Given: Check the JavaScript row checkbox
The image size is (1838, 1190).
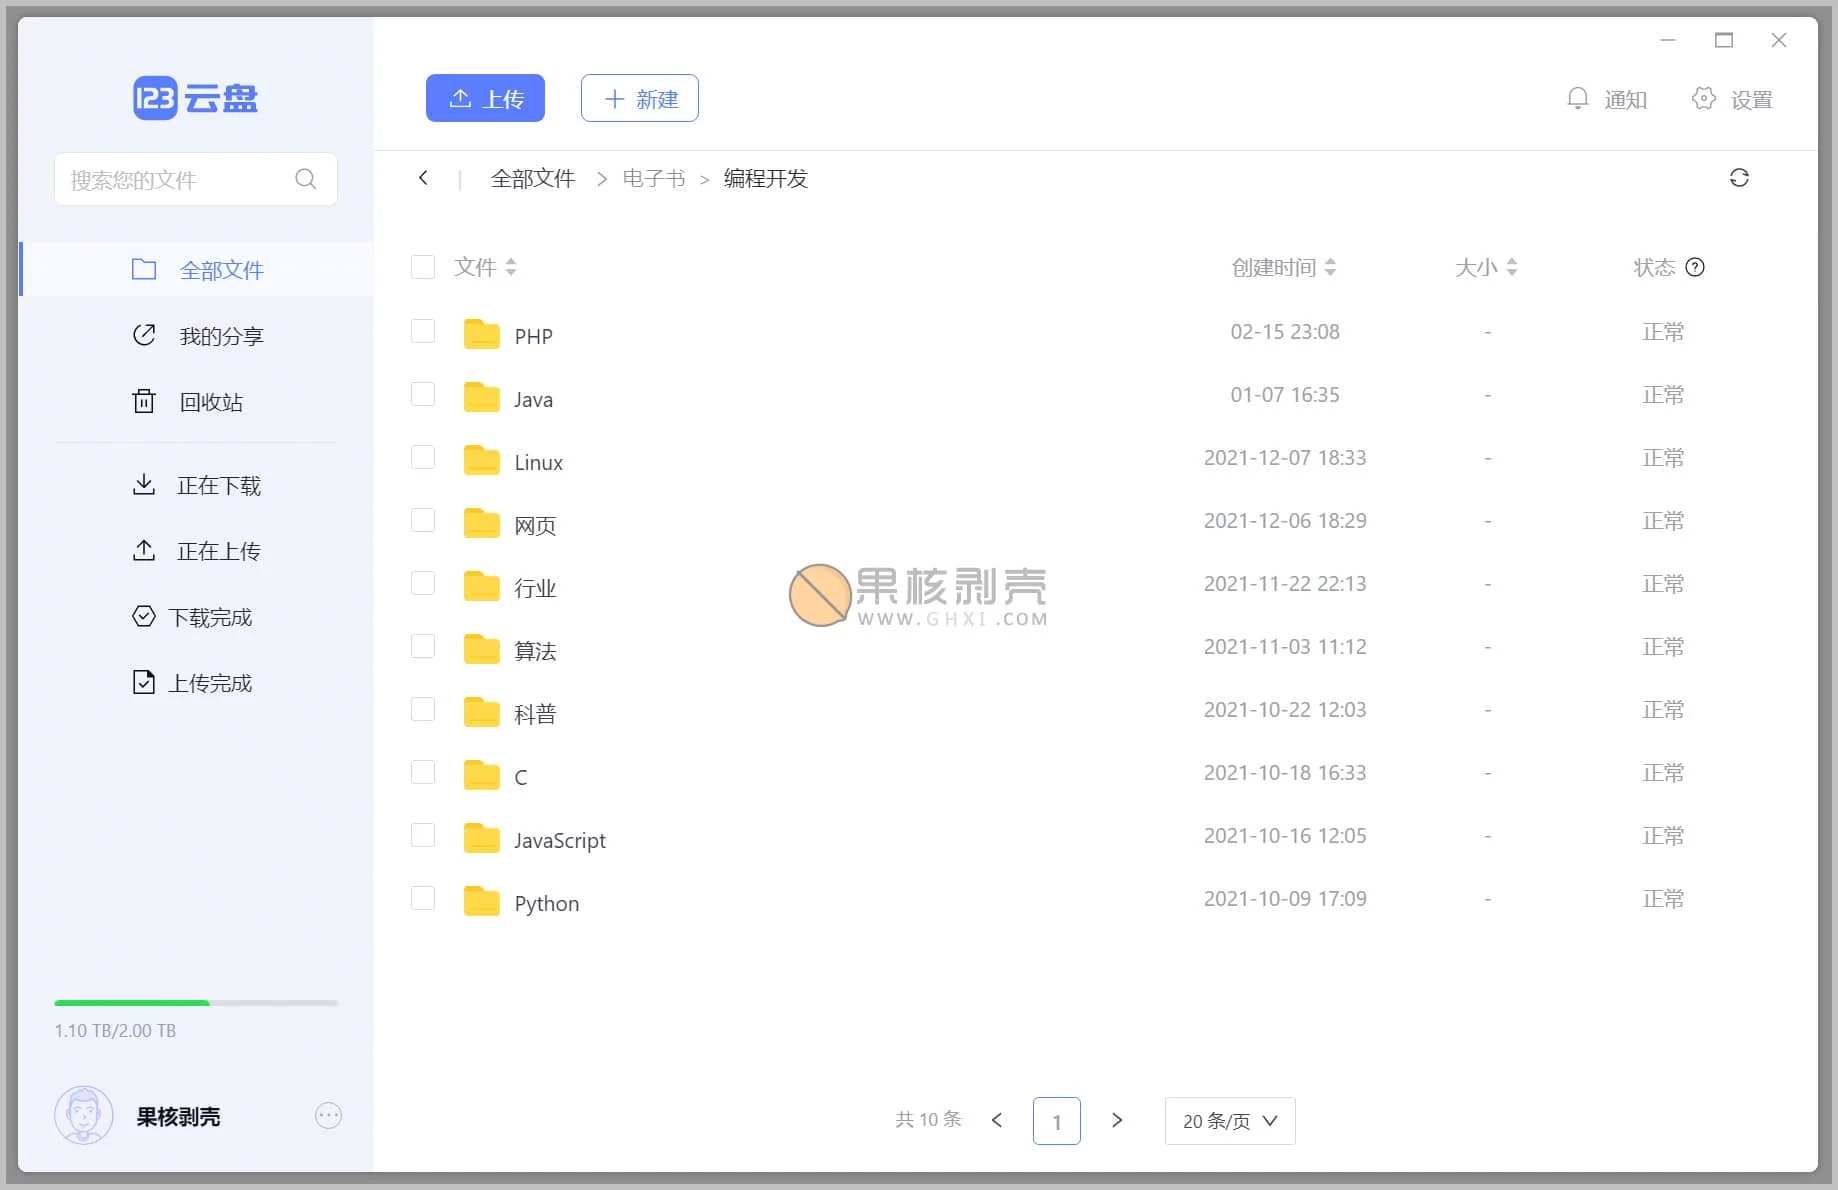Looking at the screenshot, I should pos(423,835).
